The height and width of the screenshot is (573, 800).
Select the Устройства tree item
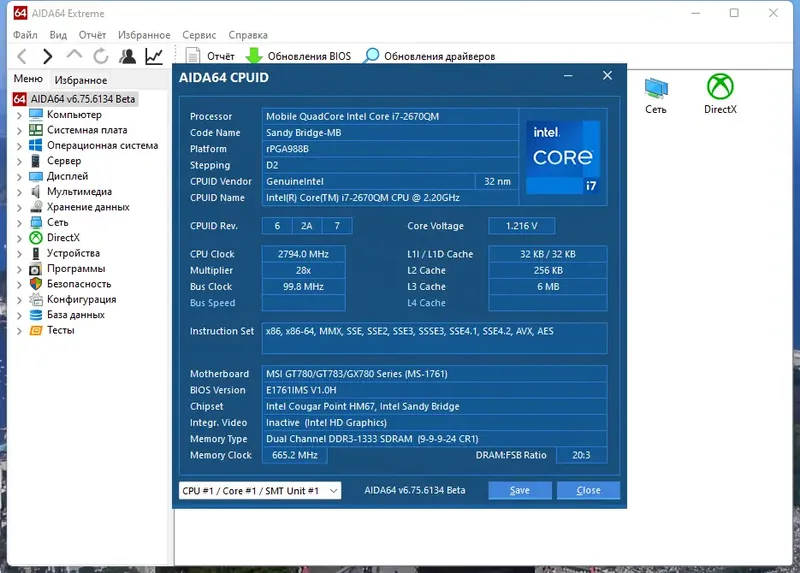pos(73,253)
